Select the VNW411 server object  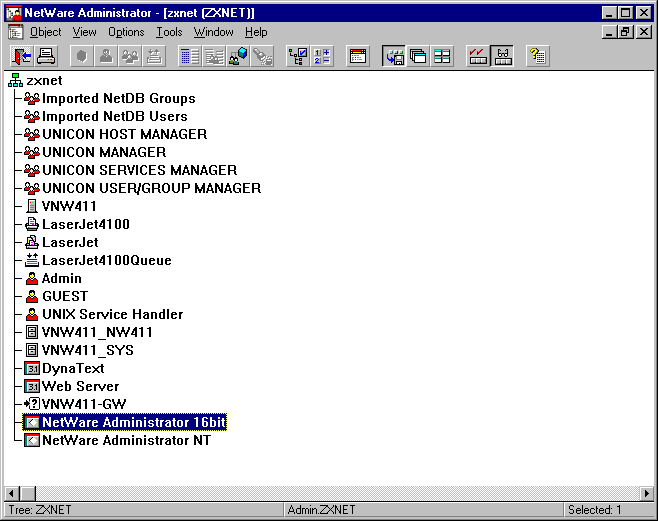pyautogui.click(x=60, y=206)
